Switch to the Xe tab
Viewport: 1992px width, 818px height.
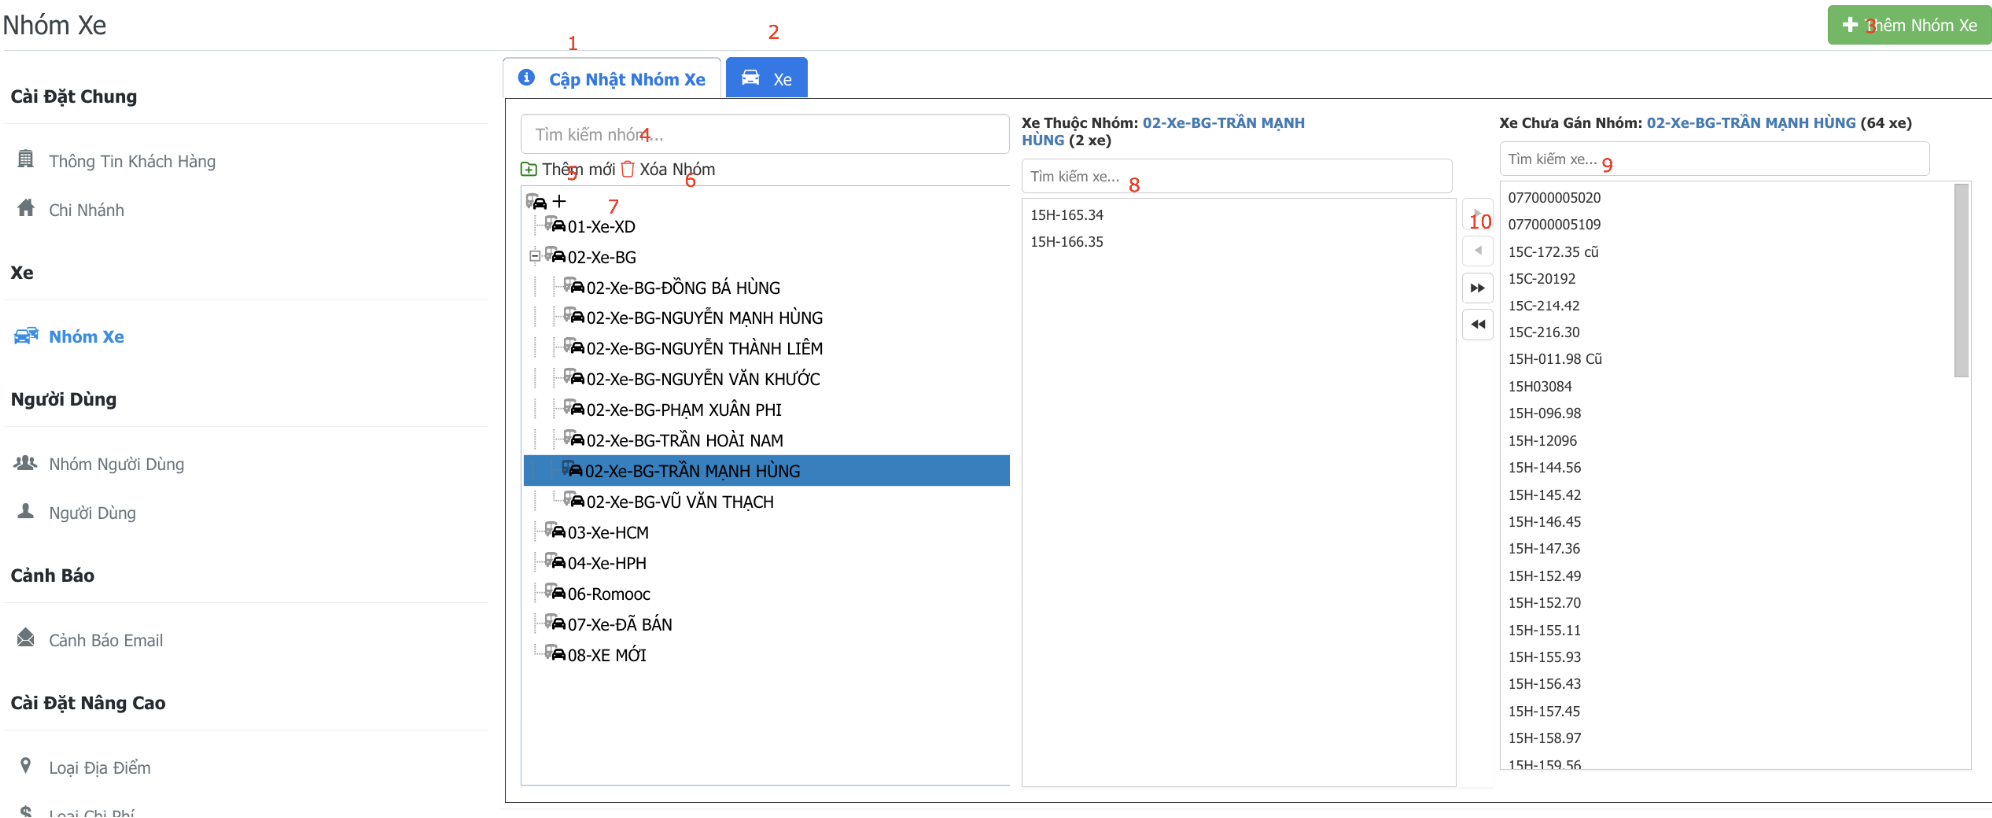[x=767, y=79]
